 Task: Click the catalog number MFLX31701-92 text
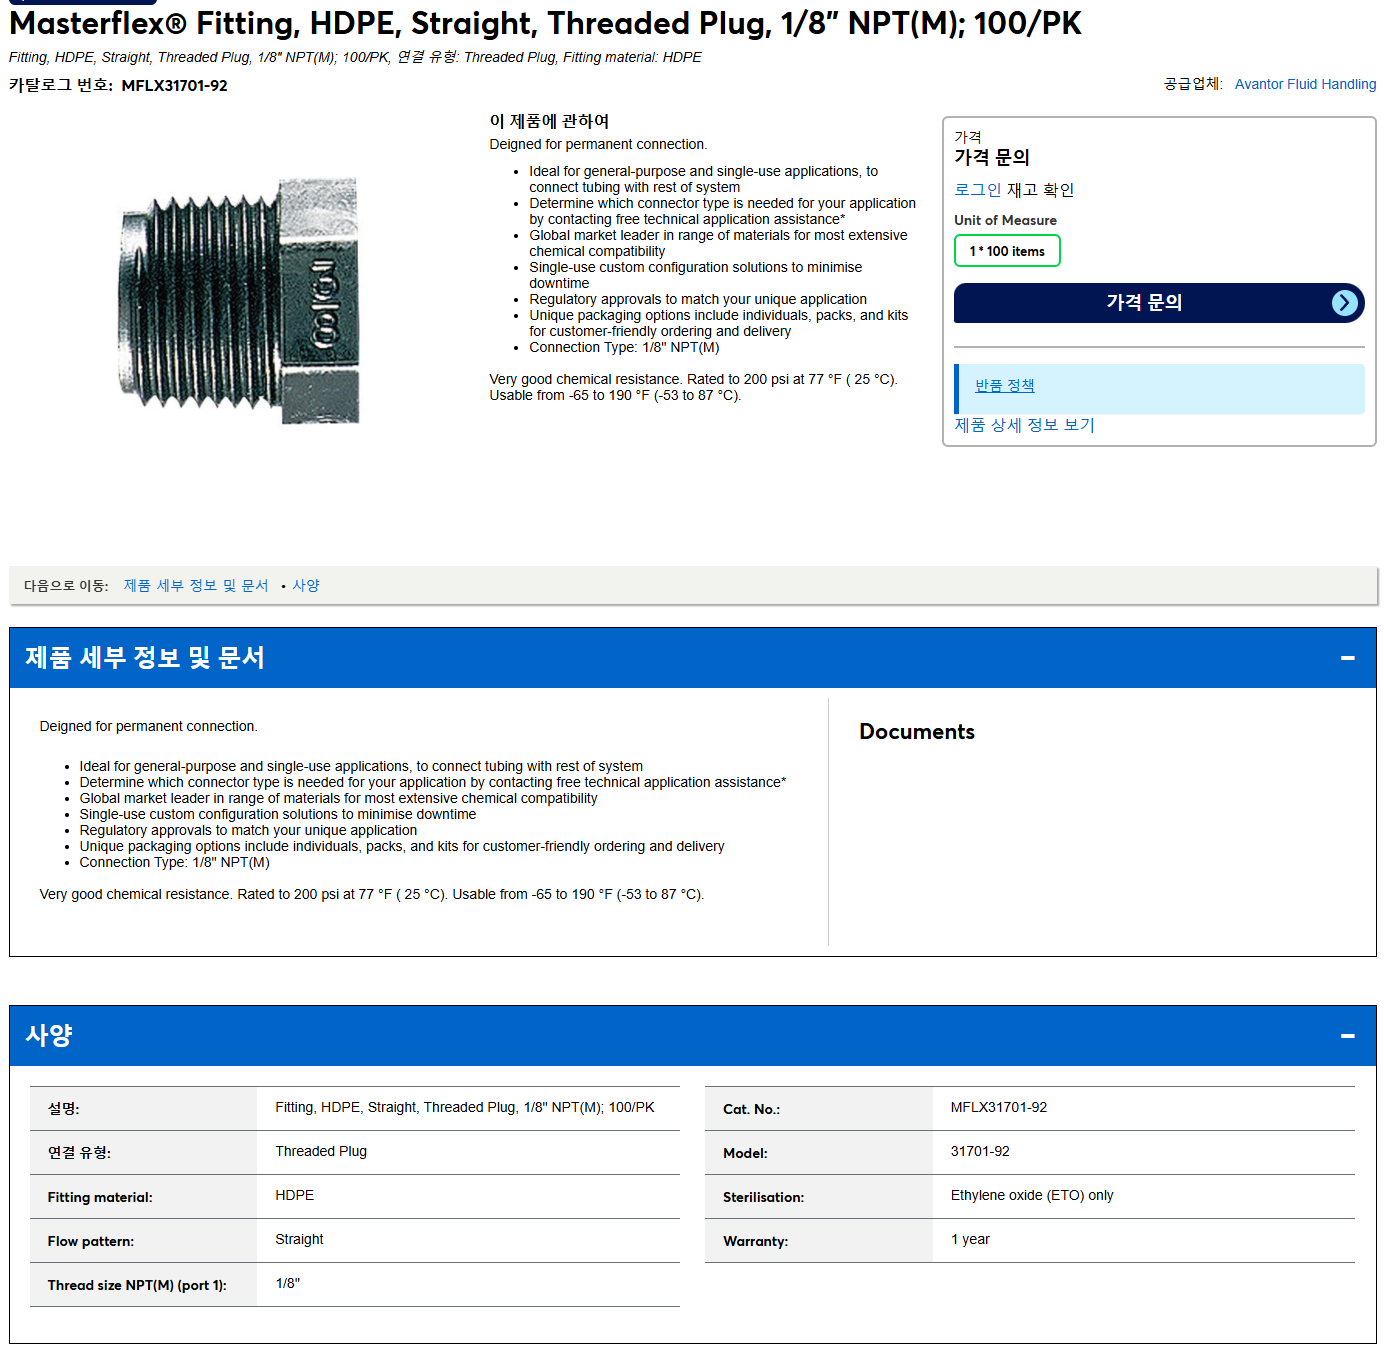[174, 86]
